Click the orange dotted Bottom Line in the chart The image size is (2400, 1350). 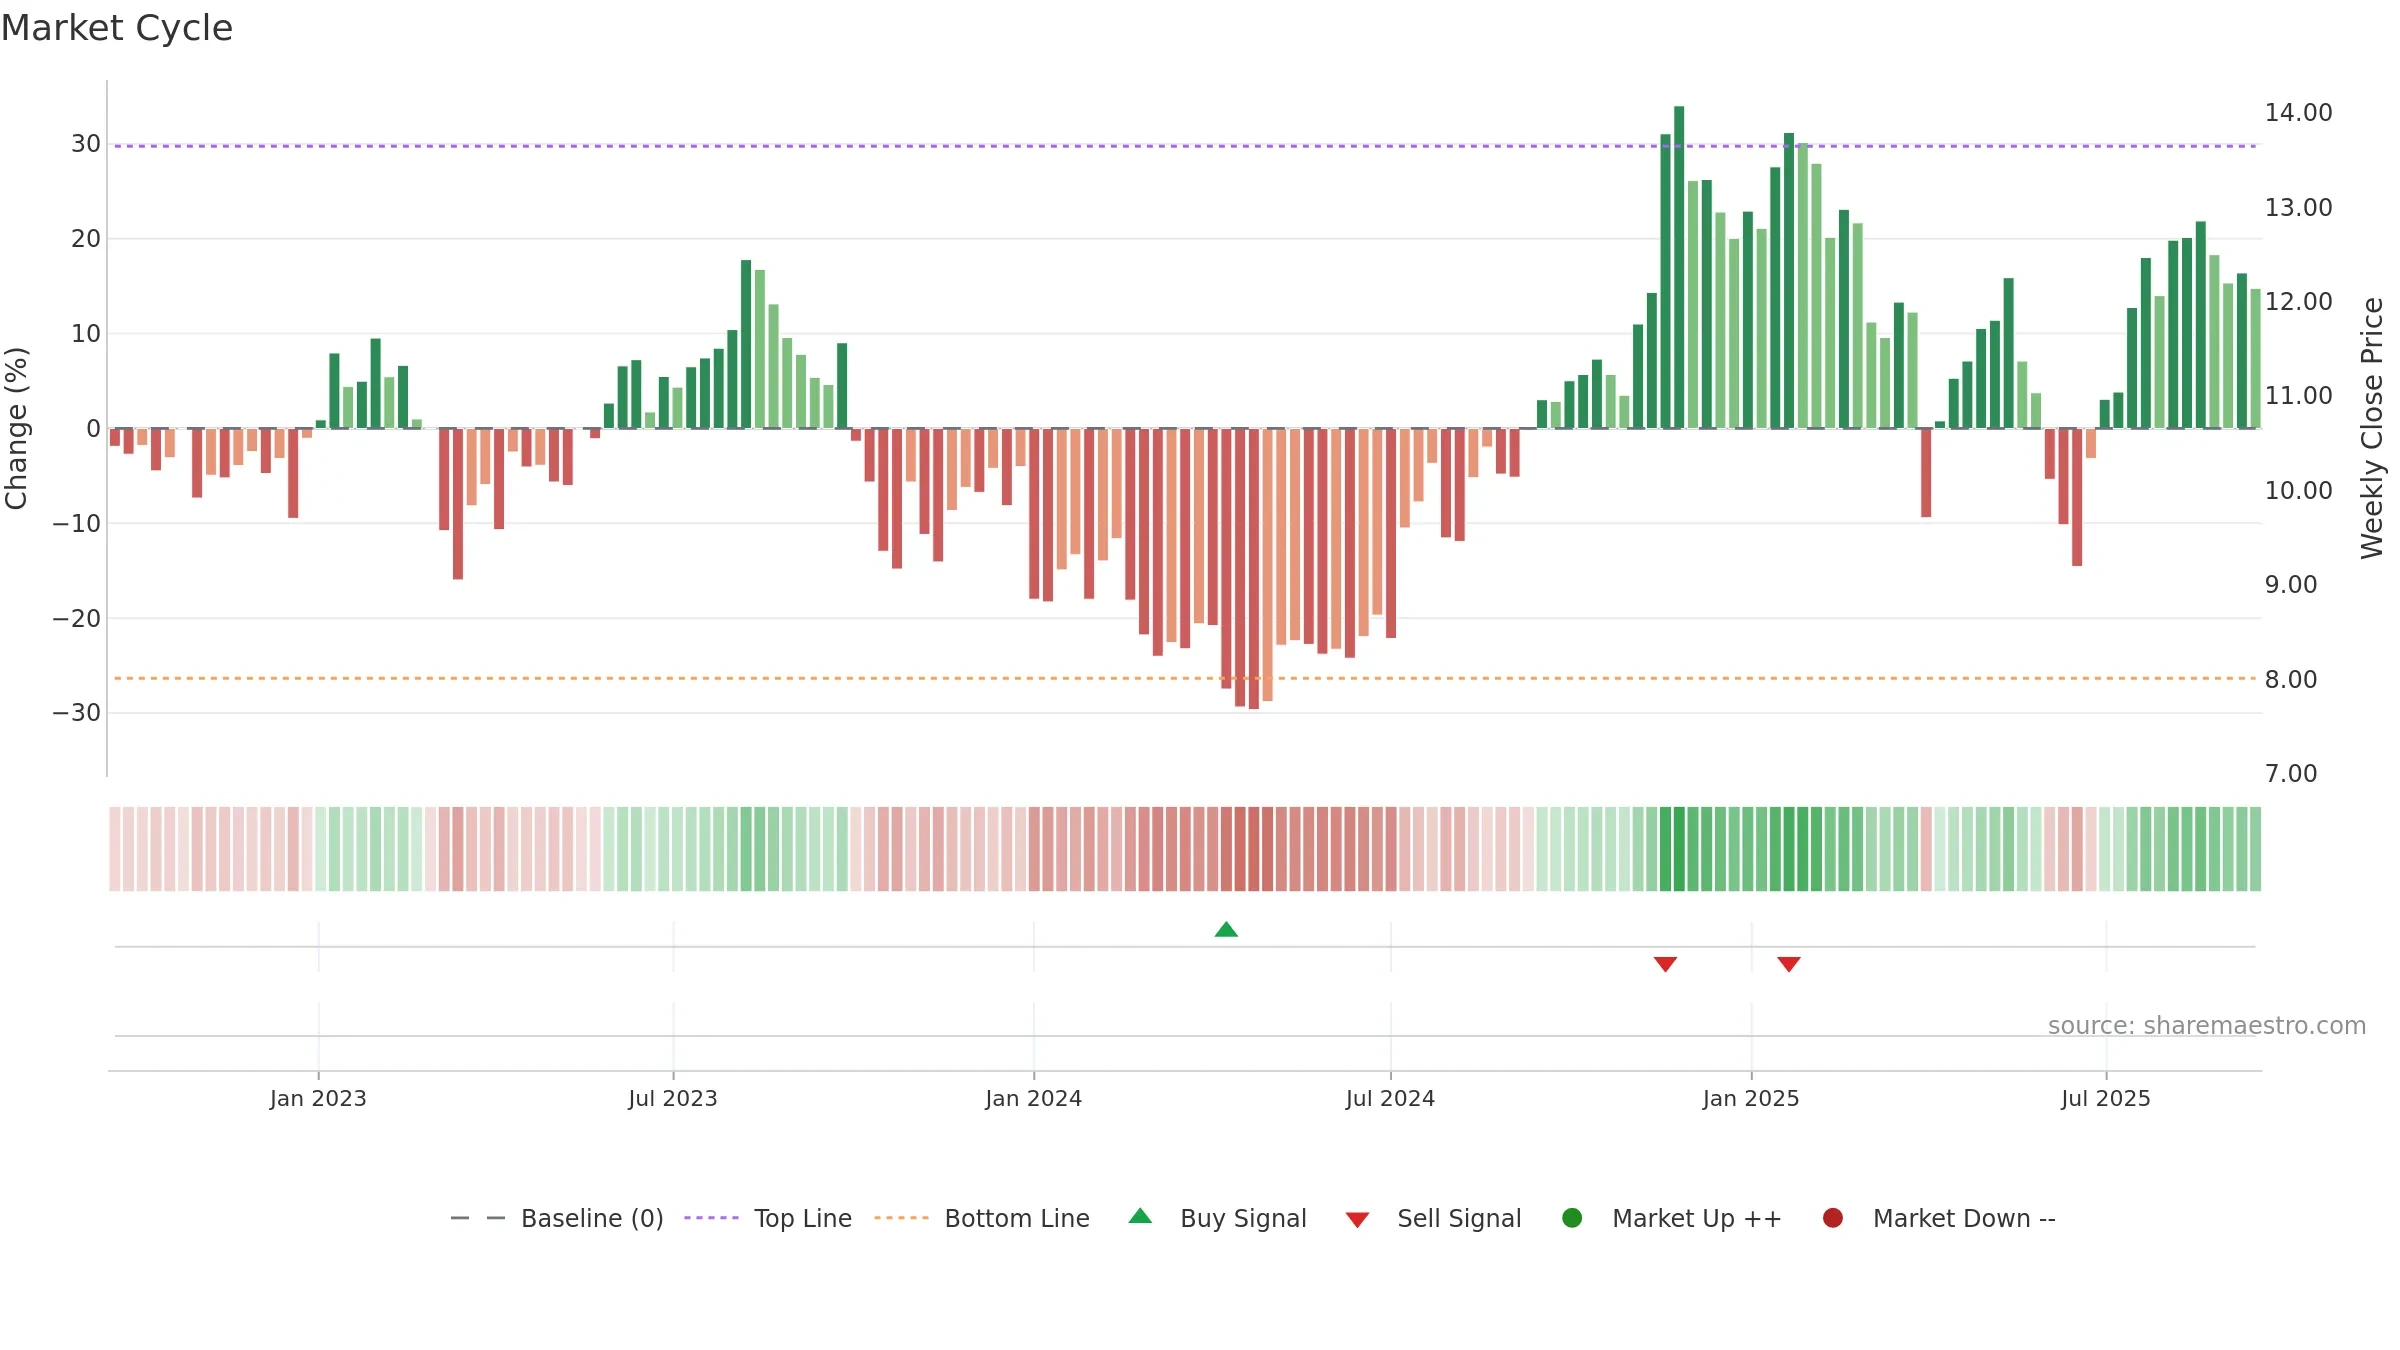coord(1185,678)
